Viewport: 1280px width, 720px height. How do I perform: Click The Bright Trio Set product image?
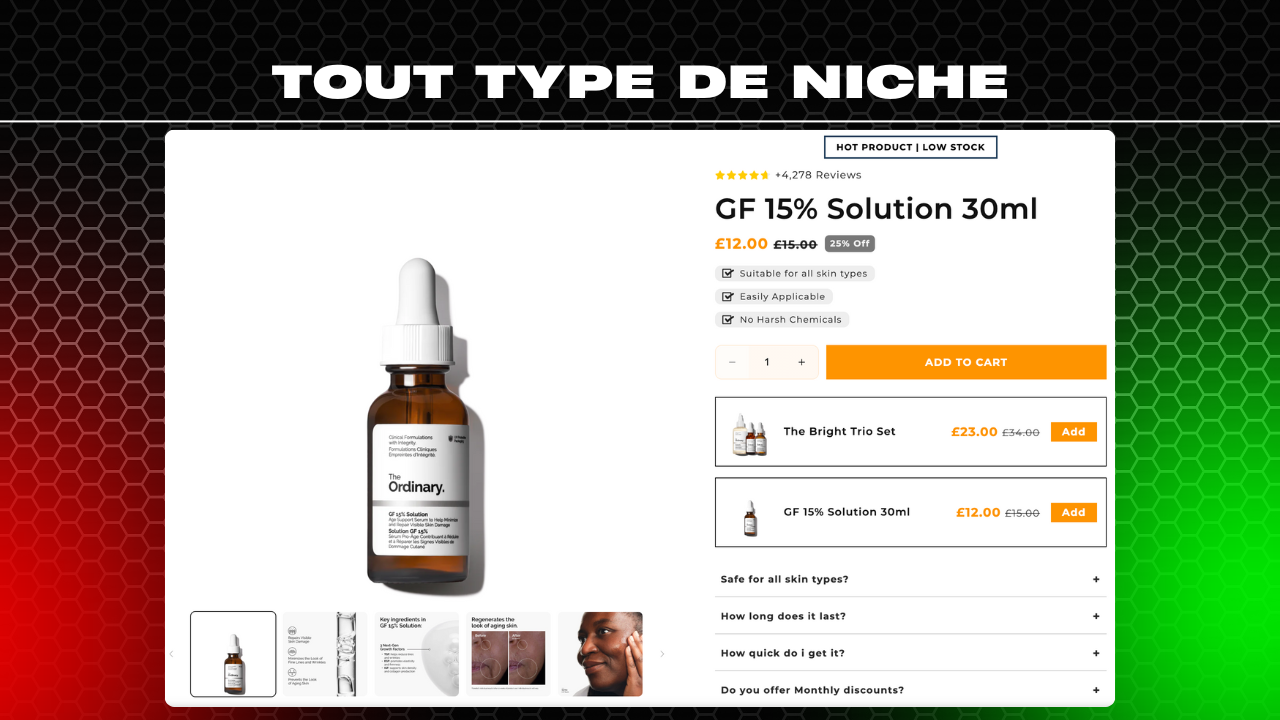coord(749,432)
